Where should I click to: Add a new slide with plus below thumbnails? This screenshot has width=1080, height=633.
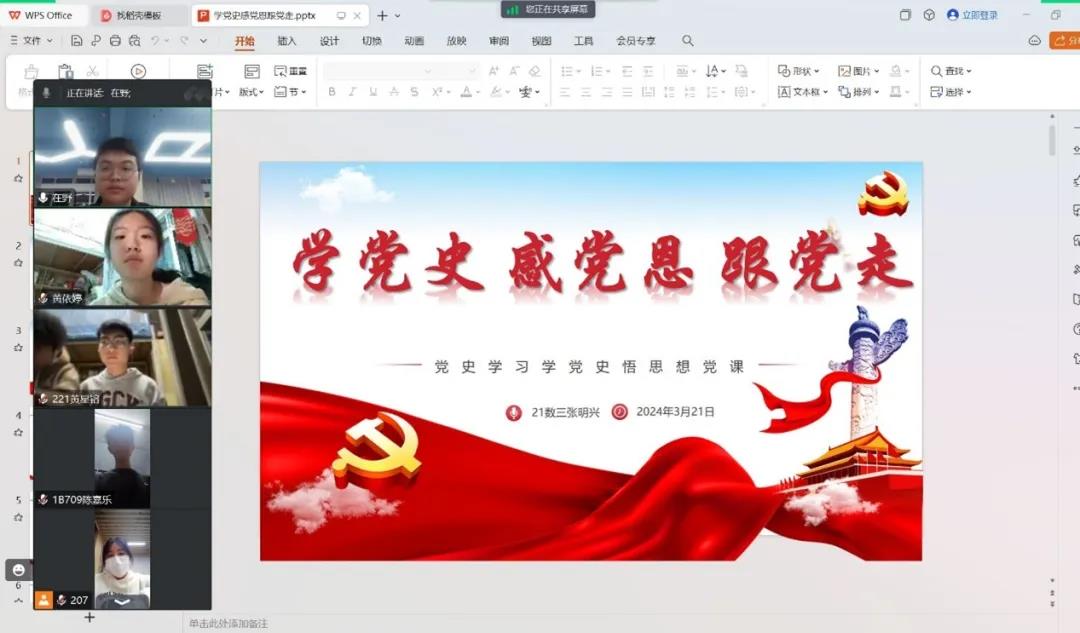(89, 618)
